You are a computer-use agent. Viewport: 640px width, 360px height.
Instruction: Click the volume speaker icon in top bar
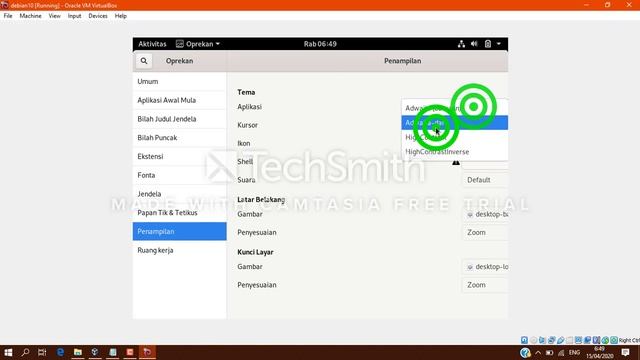(x=474, y=44)
